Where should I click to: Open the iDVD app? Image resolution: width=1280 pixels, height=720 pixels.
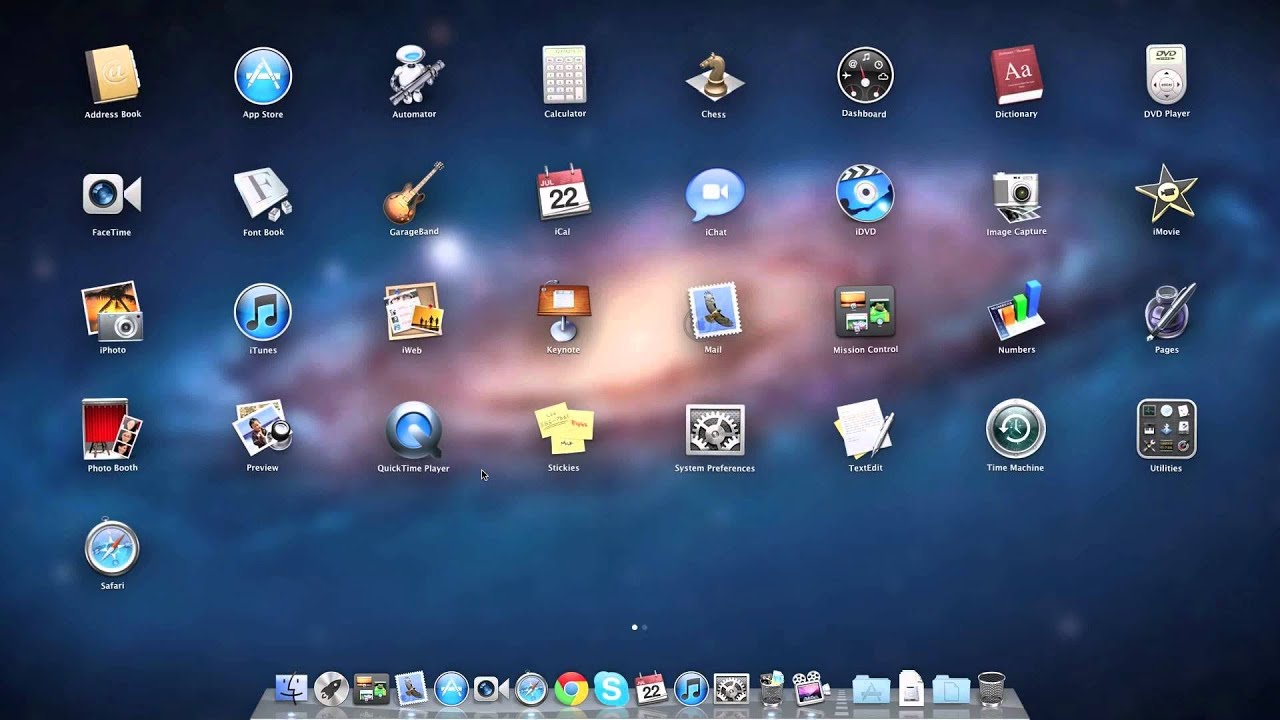tap(865, 193)
